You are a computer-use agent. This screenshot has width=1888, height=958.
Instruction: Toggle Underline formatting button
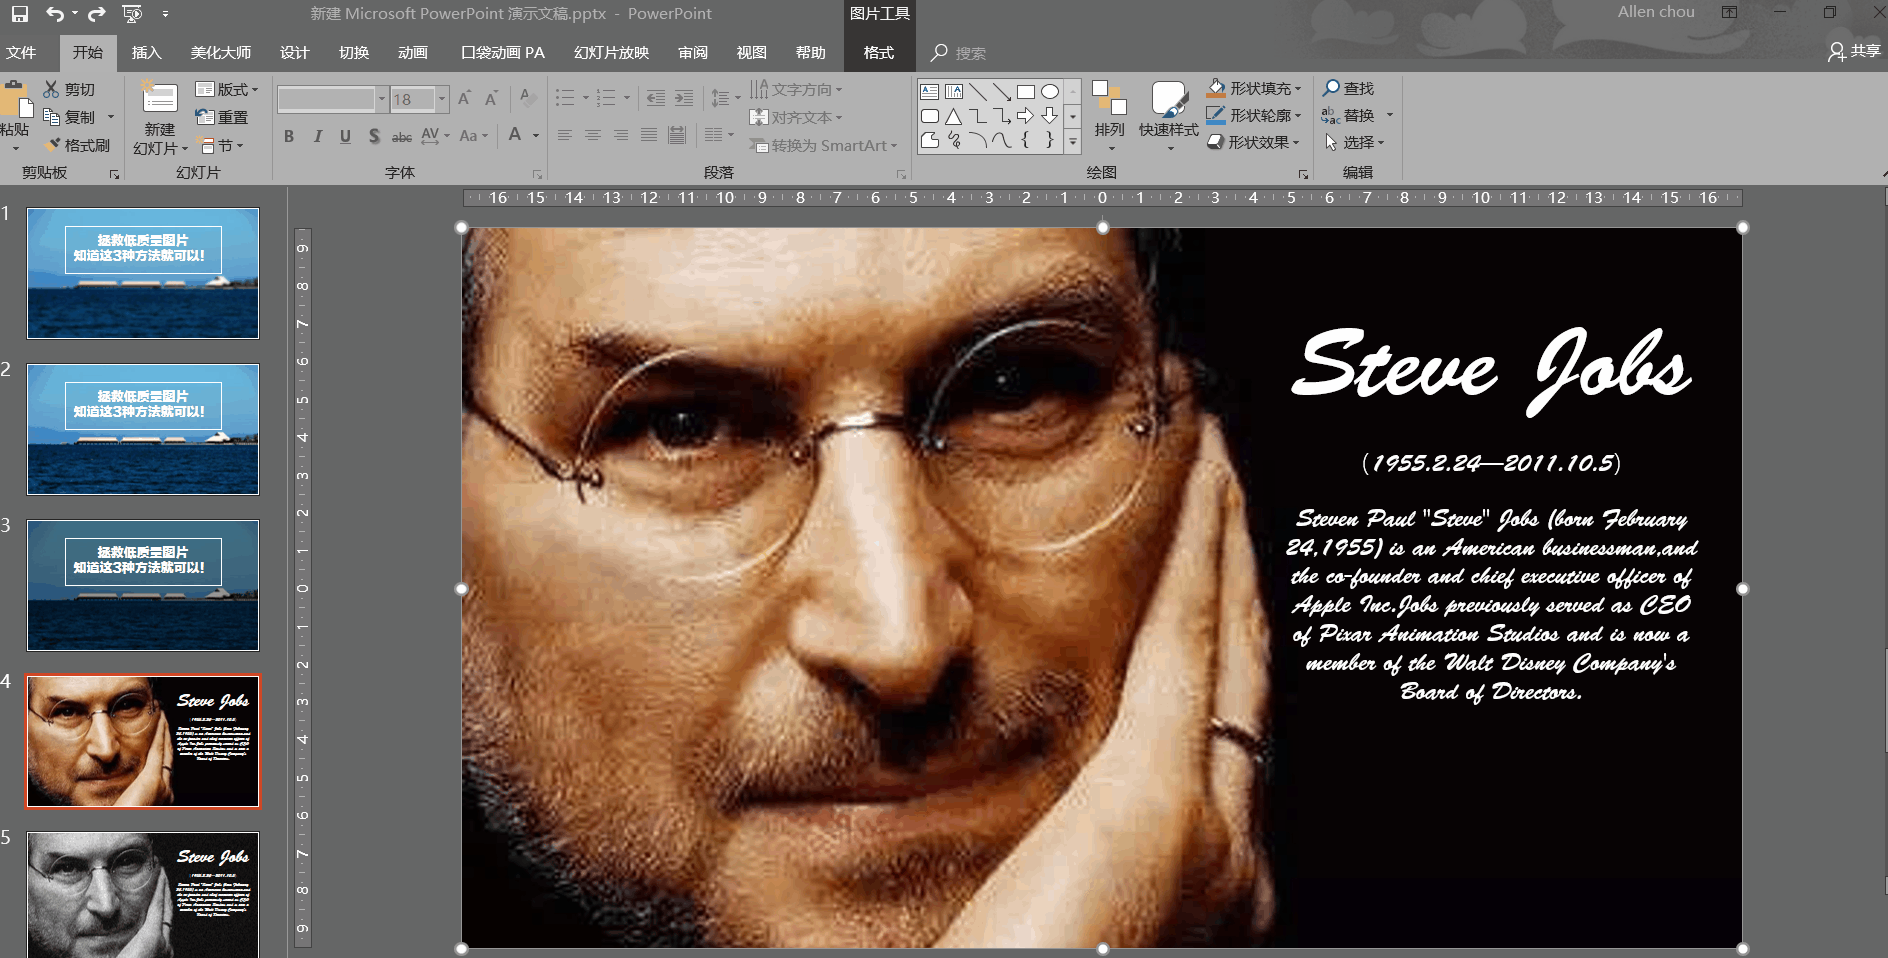pos(345,136)
